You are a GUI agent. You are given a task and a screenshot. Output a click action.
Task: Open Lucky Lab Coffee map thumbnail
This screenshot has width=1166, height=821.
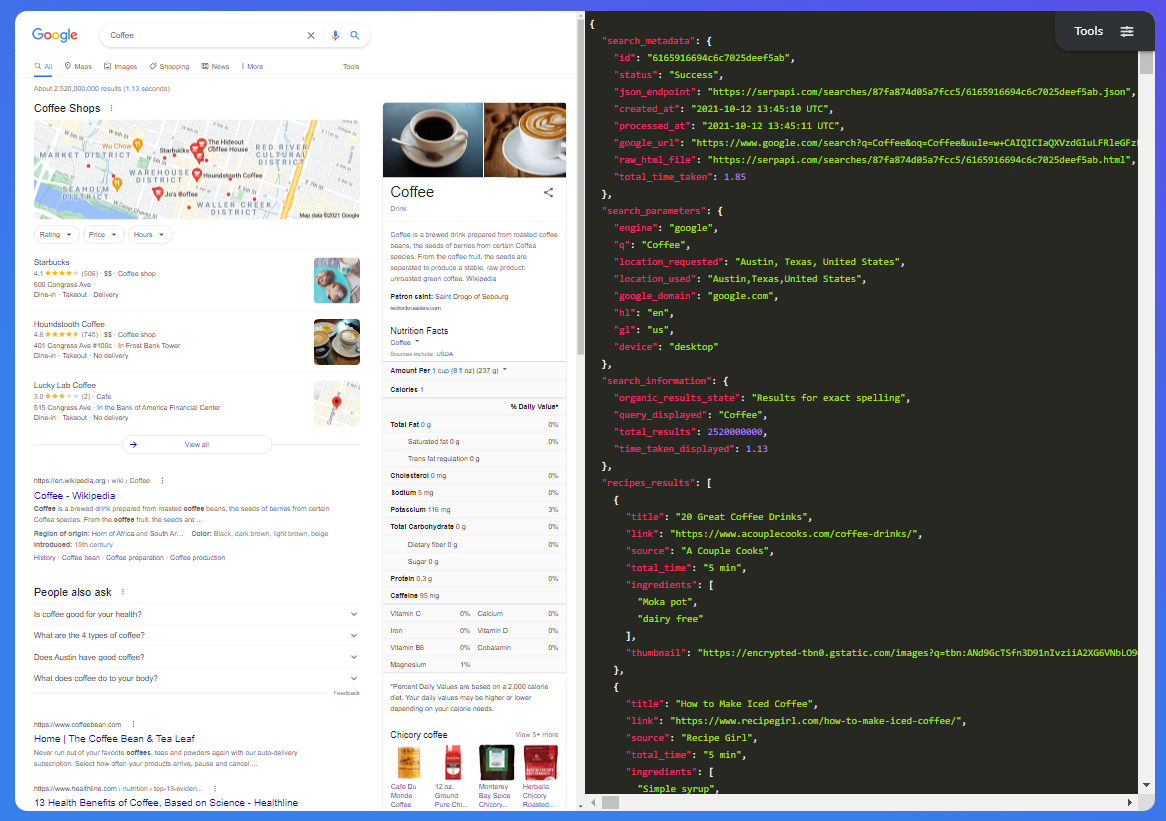click(x=337, y=403)
